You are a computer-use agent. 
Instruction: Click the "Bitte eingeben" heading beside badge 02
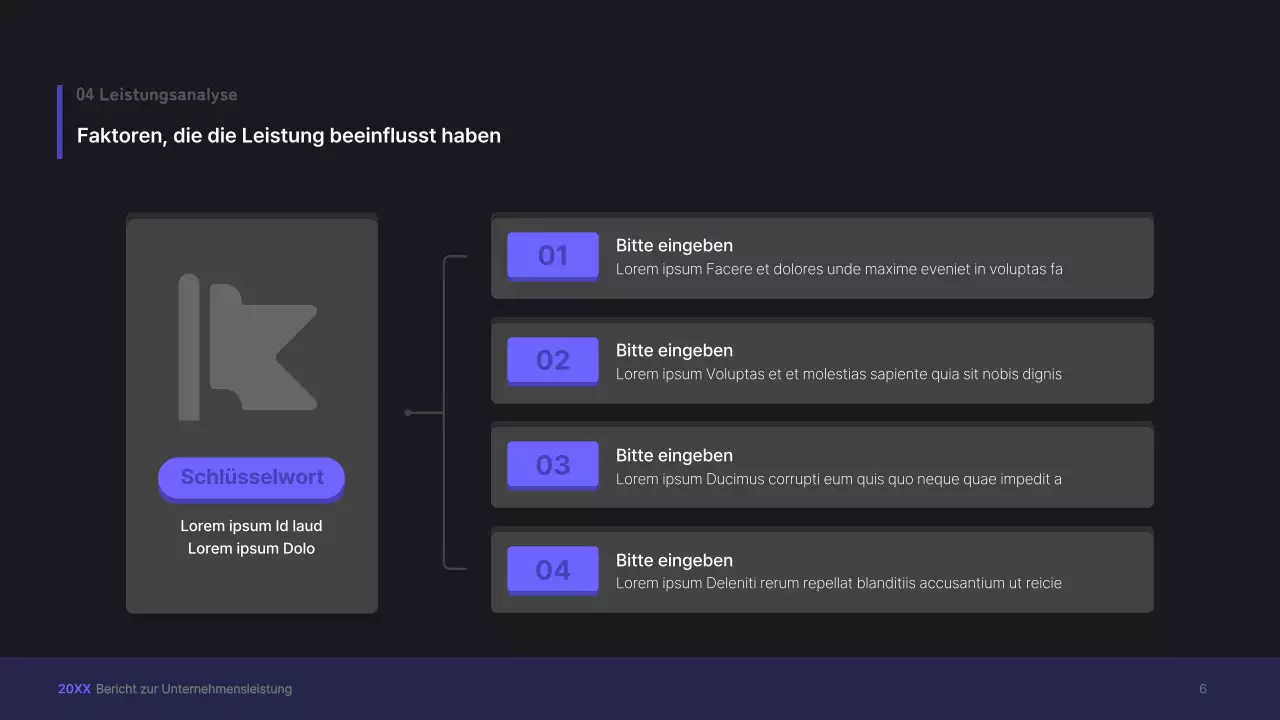click(x=674, y=351)
